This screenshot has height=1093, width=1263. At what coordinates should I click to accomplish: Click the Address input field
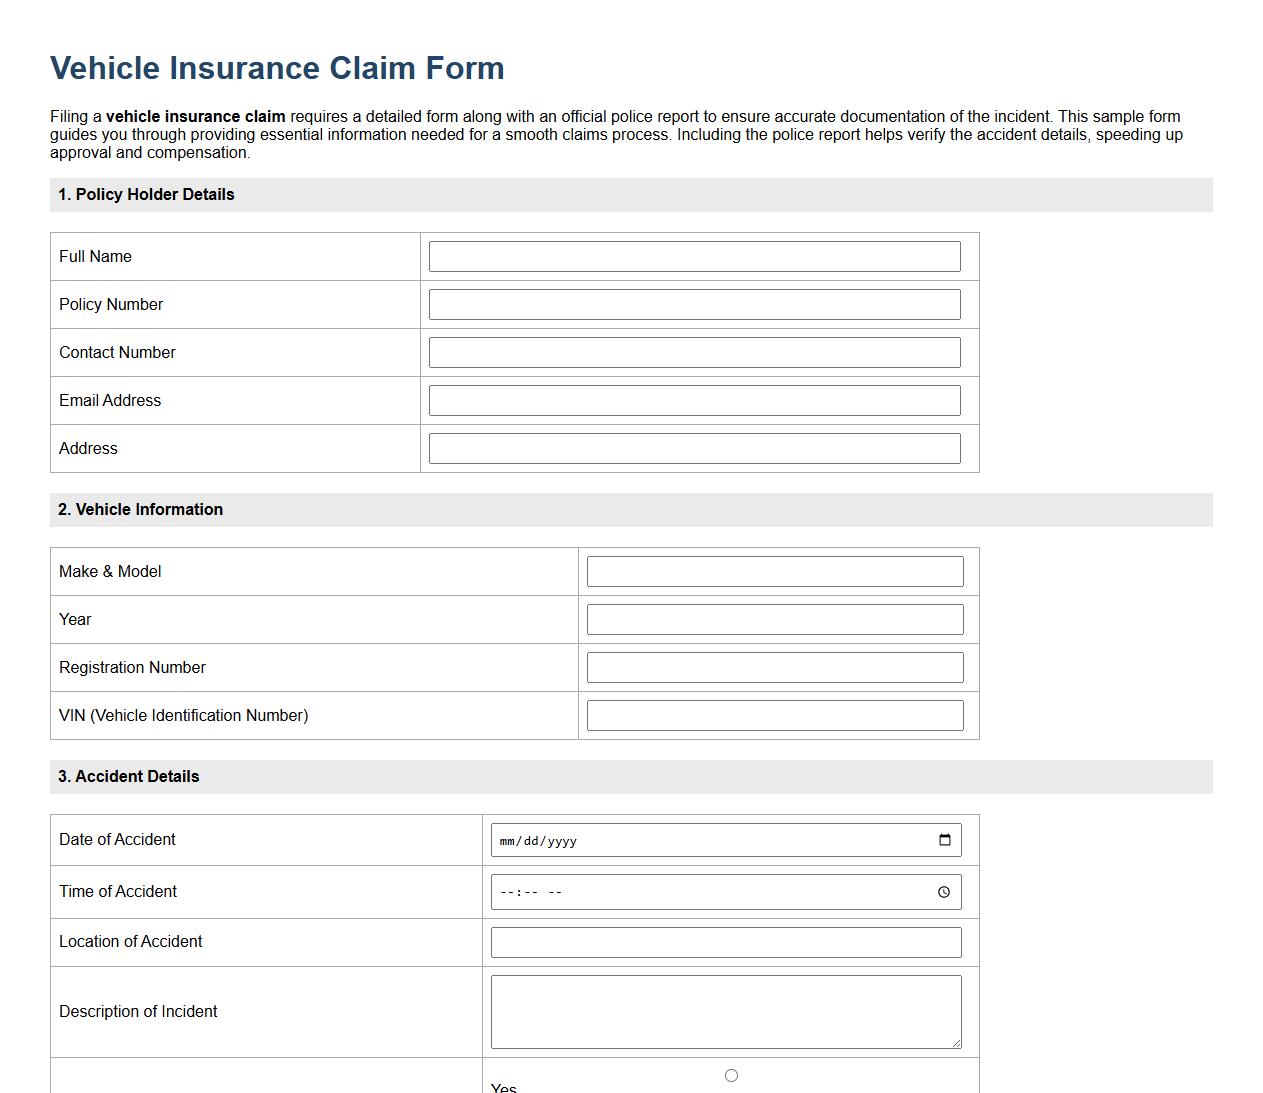(x=694, y=448)
